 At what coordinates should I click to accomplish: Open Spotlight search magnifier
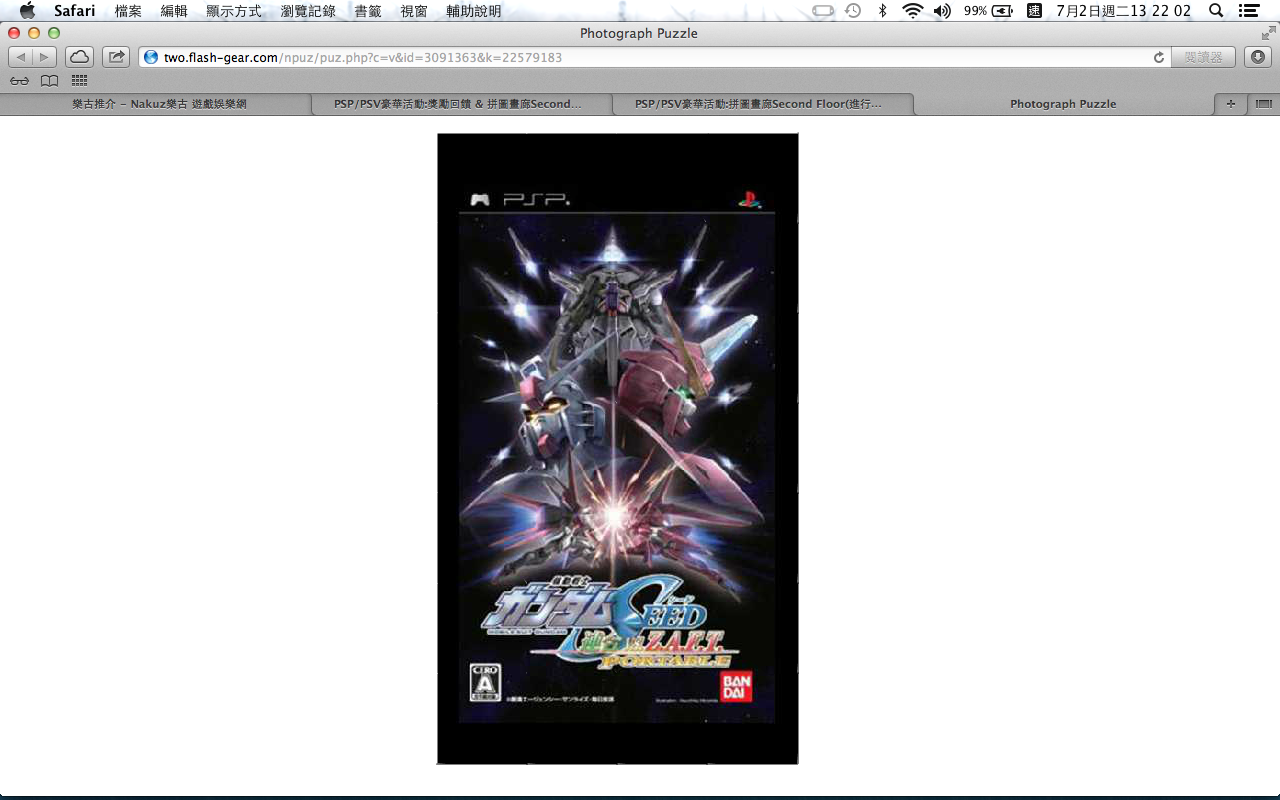click(1216, 11)
